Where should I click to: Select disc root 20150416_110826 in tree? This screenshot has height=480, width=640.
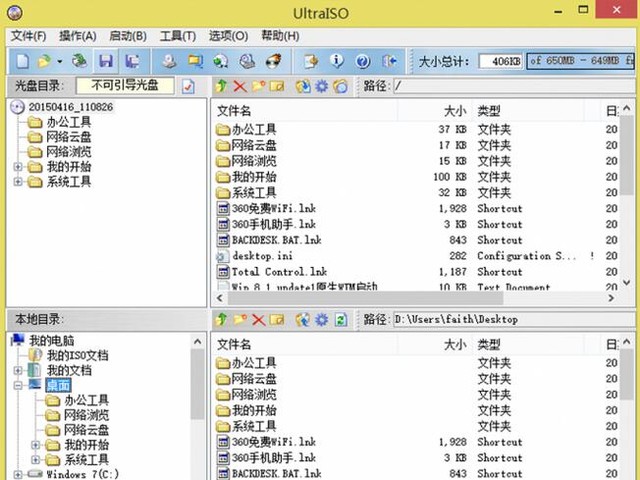click(70, 107)
